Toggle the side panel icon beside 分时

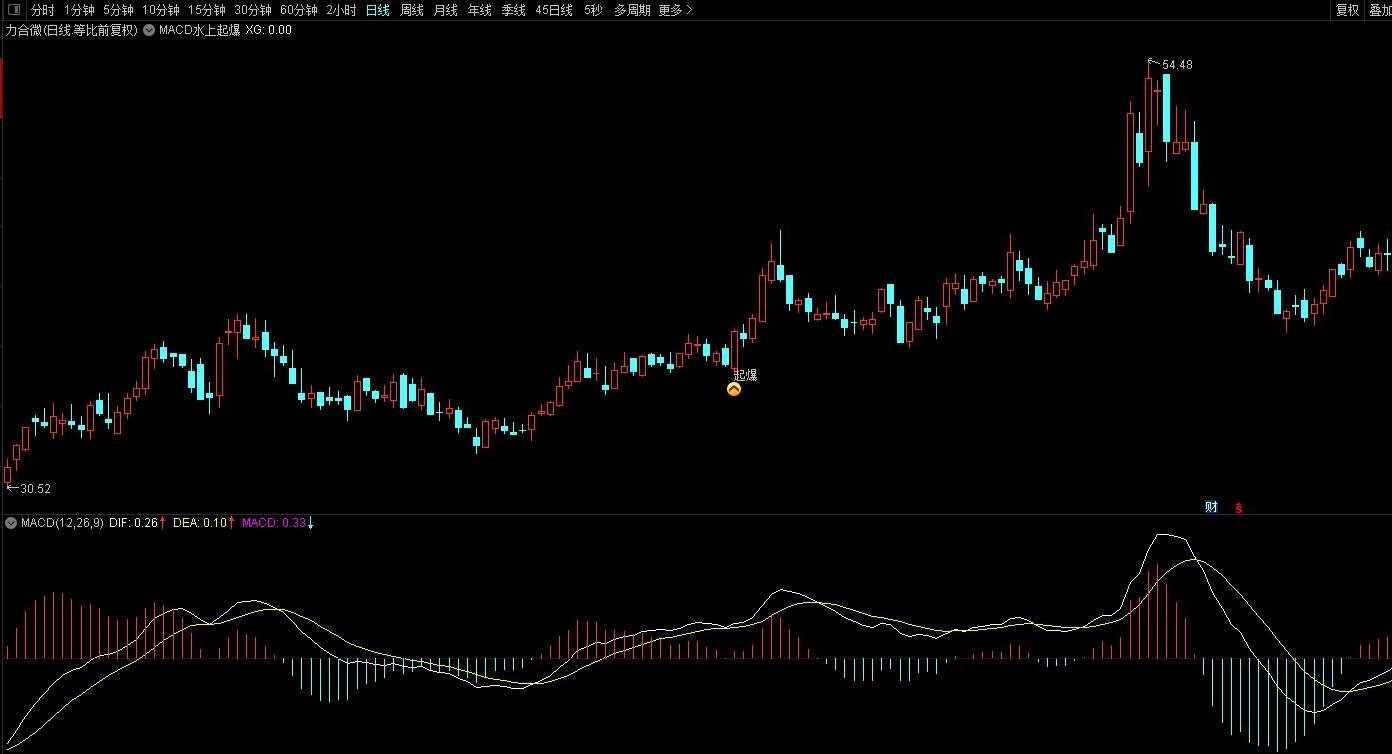pos(14,10)
